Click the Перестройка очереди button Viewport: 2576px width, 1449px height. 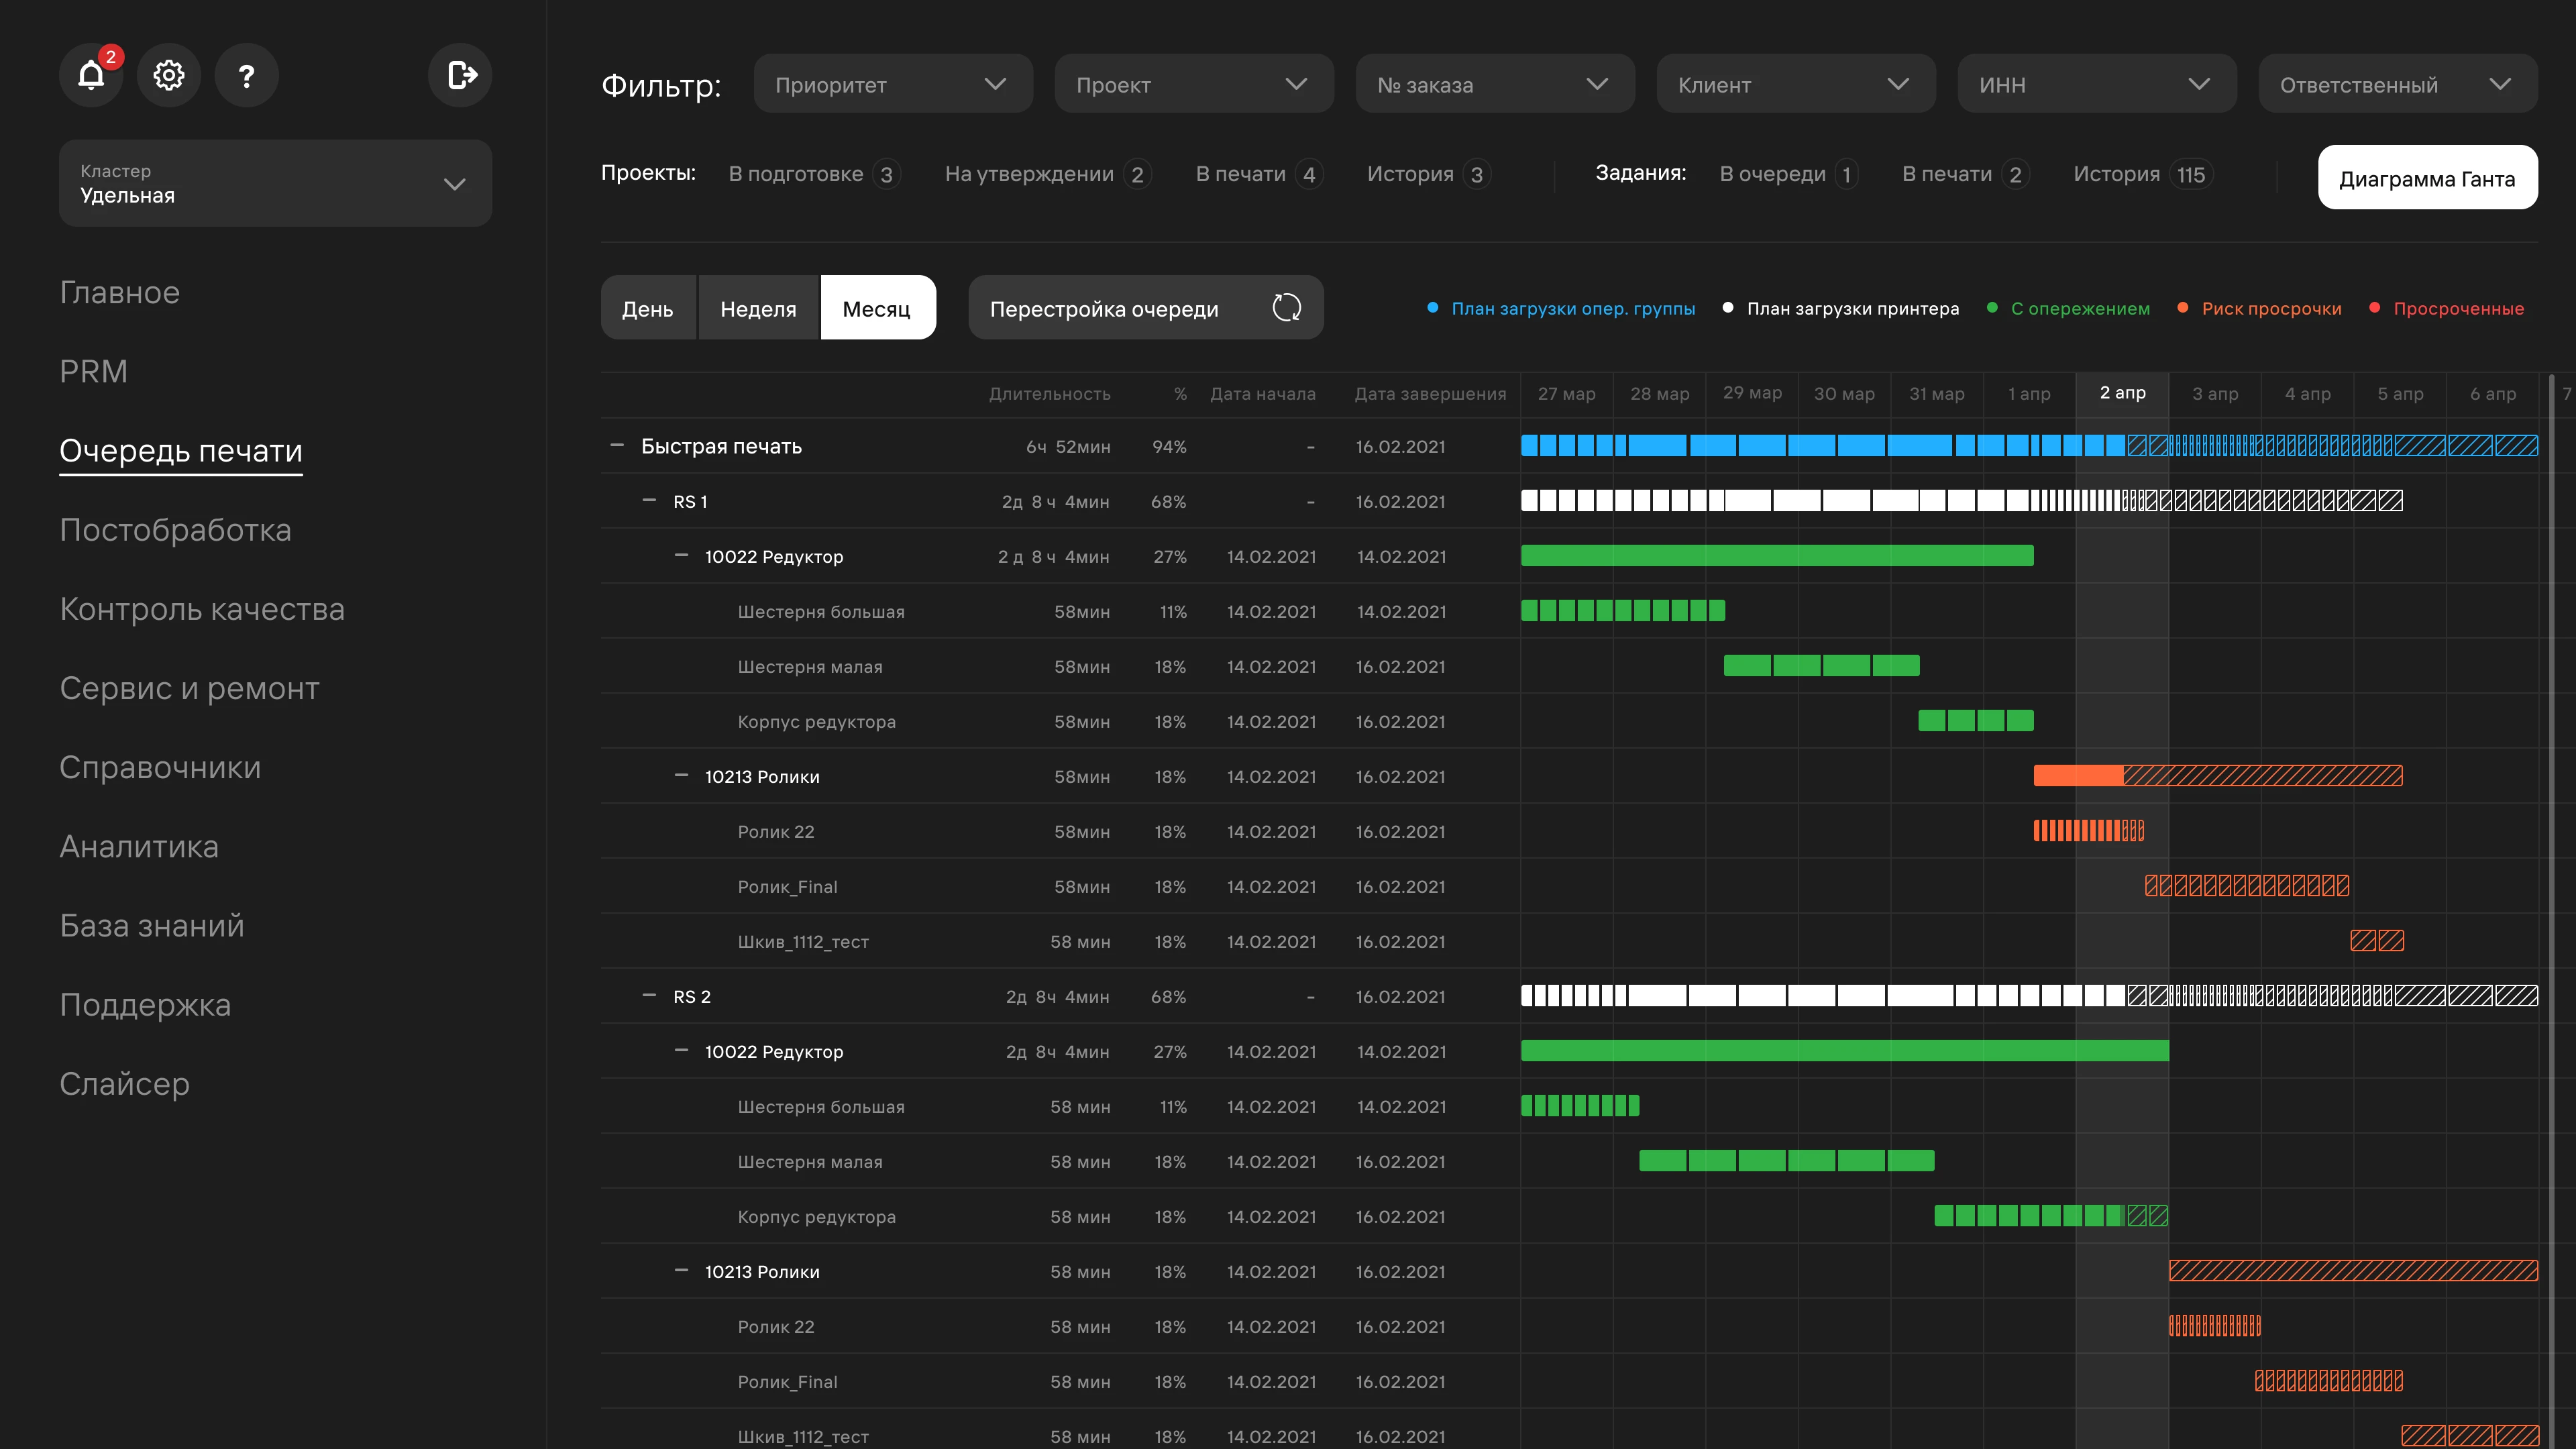point(1146,308)
